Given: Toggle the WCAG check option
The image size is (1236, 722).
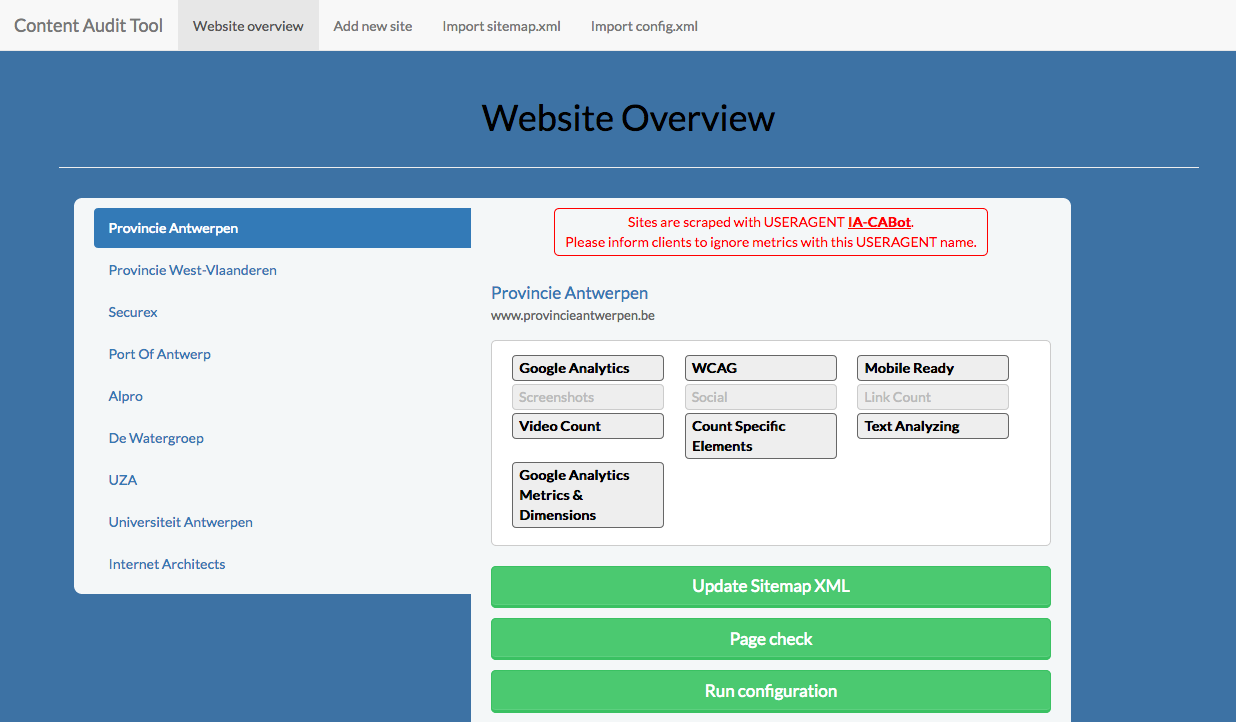Looking at the screenshot, I should click(760, 368).
